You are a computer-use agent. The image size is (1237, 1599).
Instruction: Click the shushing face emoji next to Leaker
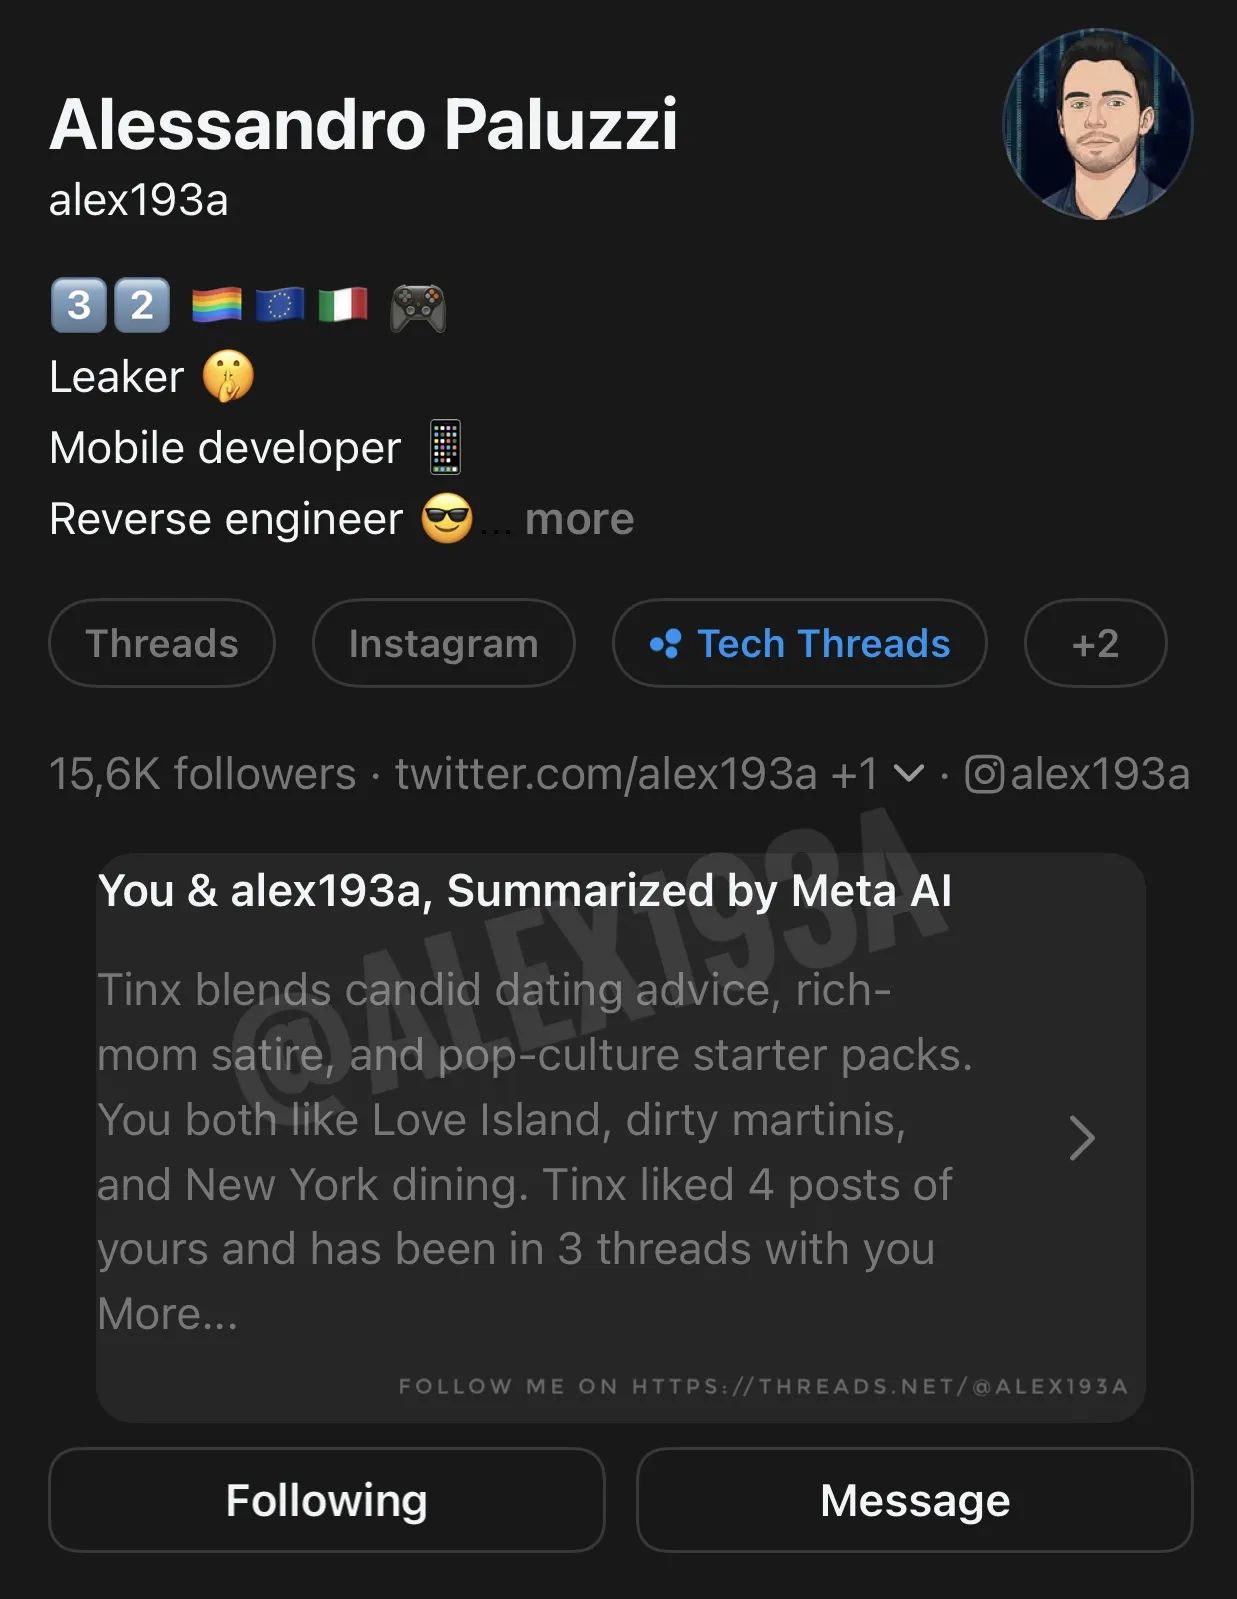[x=228, y=377]
